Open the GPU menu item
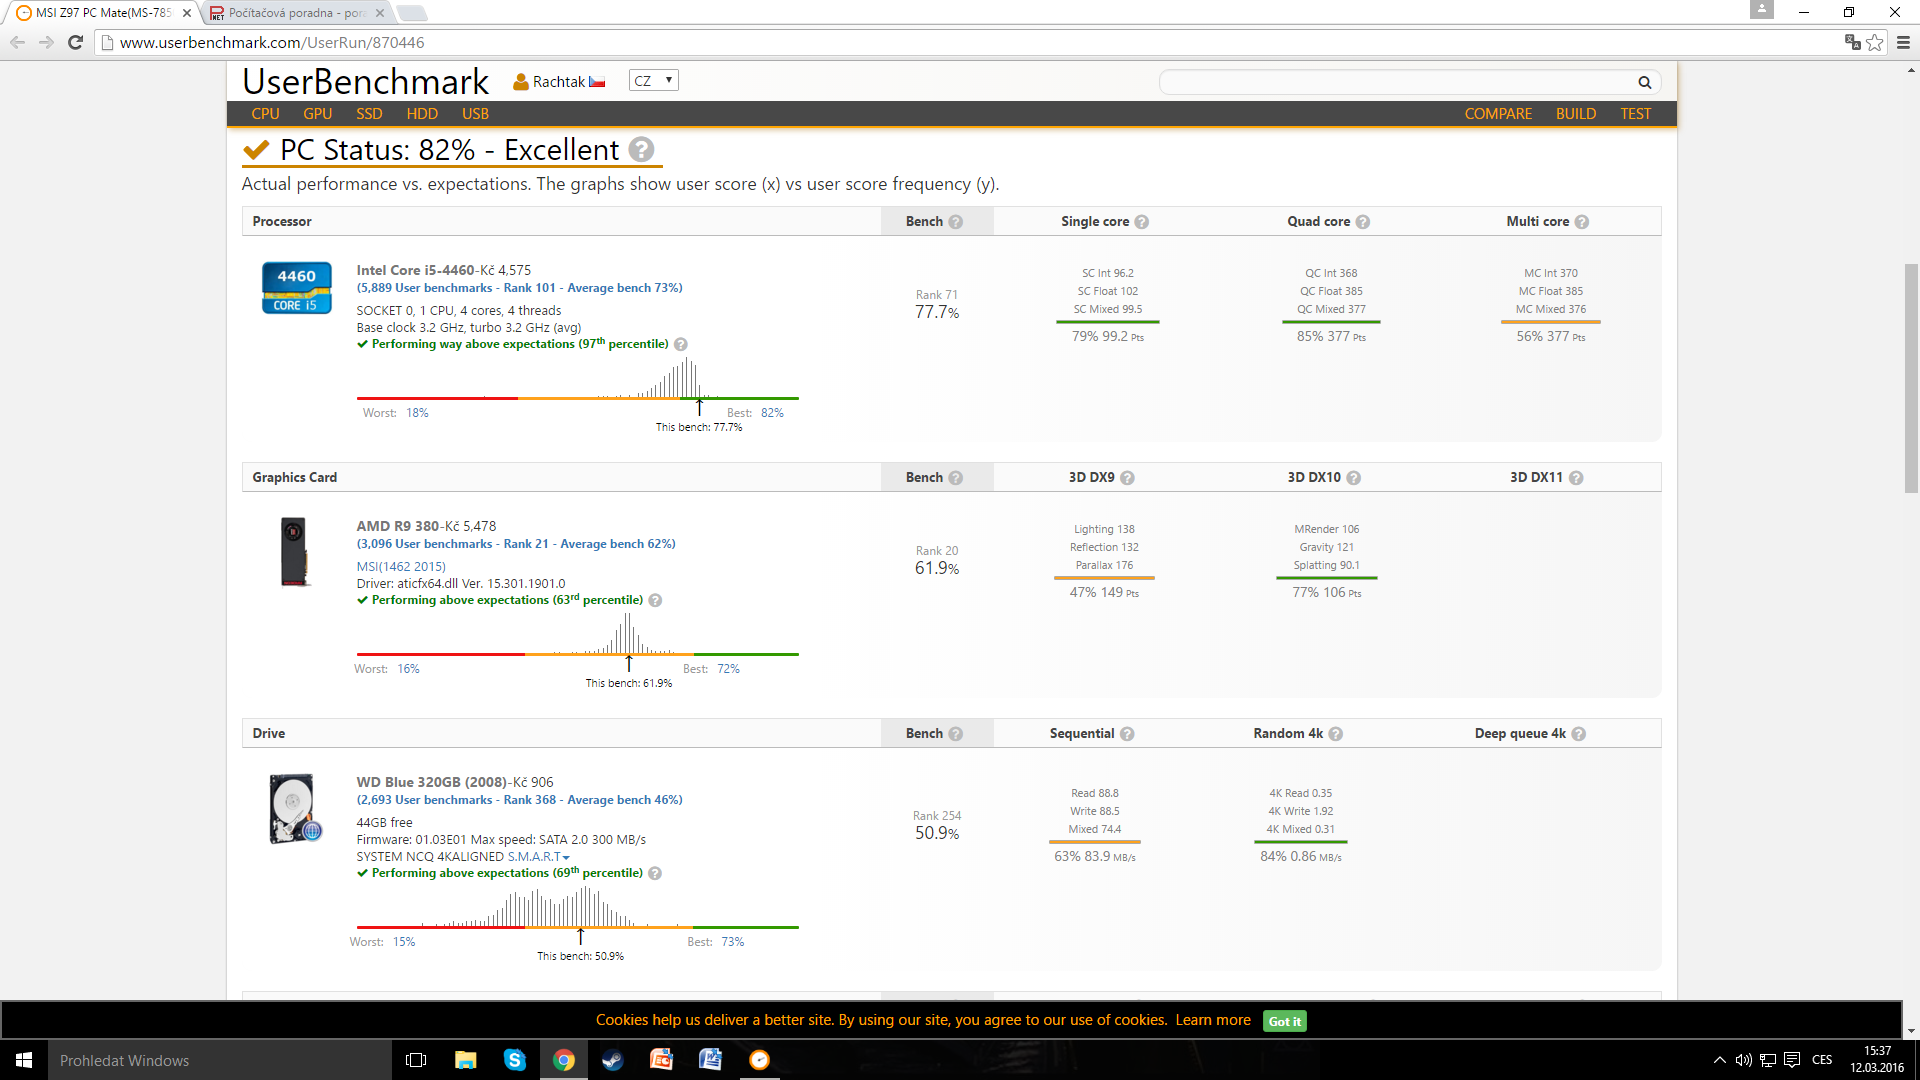 click(x=317, y=114)
